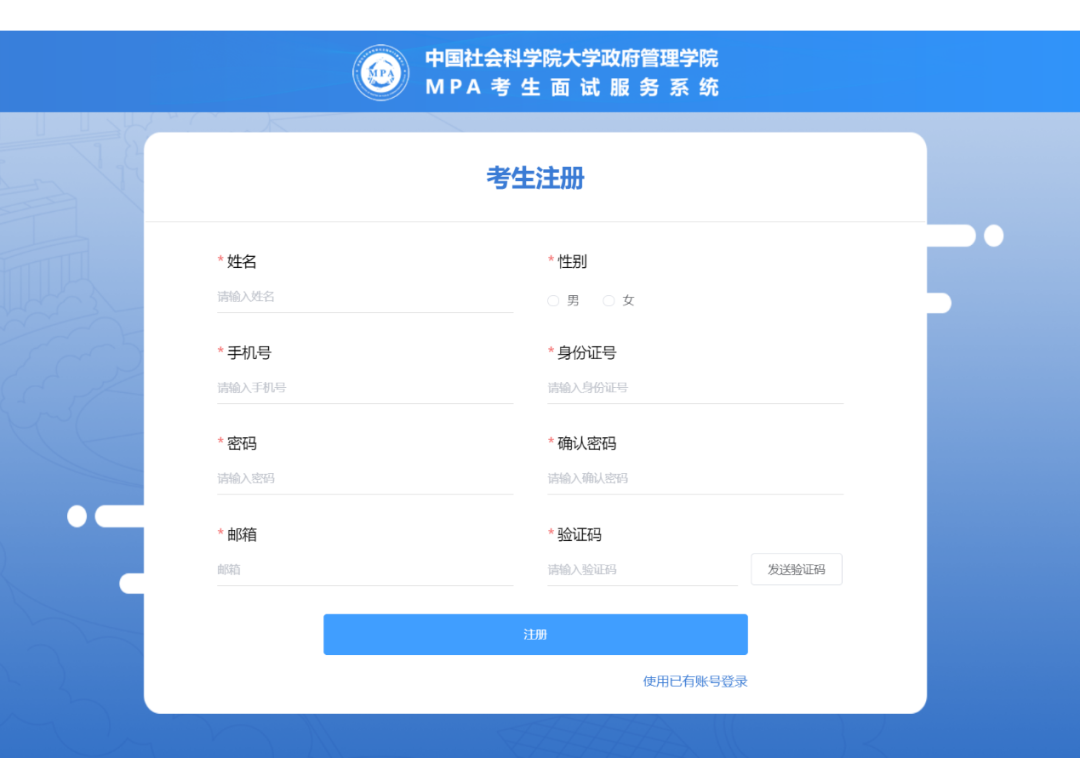Image resolution: width=1080 pixels, height=758 pixels.
Task: Click the 发送验证码 send code button
Action: 796,569
